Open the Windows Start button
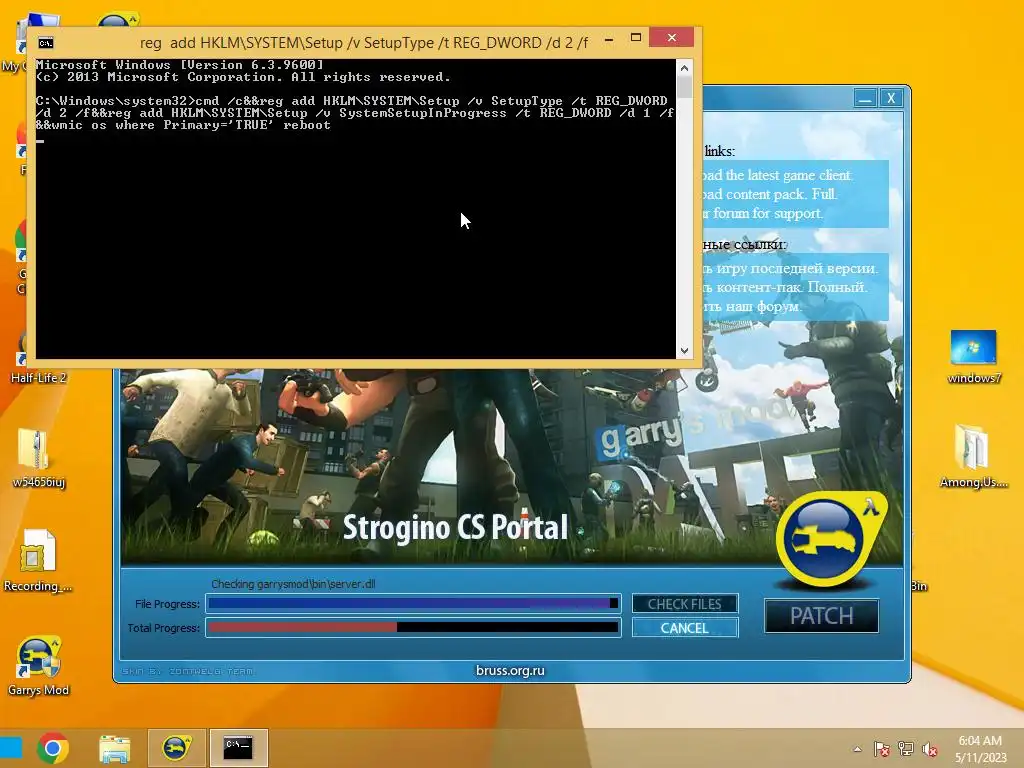Viewport: 1024px width, 768px height. click(10, 748)
